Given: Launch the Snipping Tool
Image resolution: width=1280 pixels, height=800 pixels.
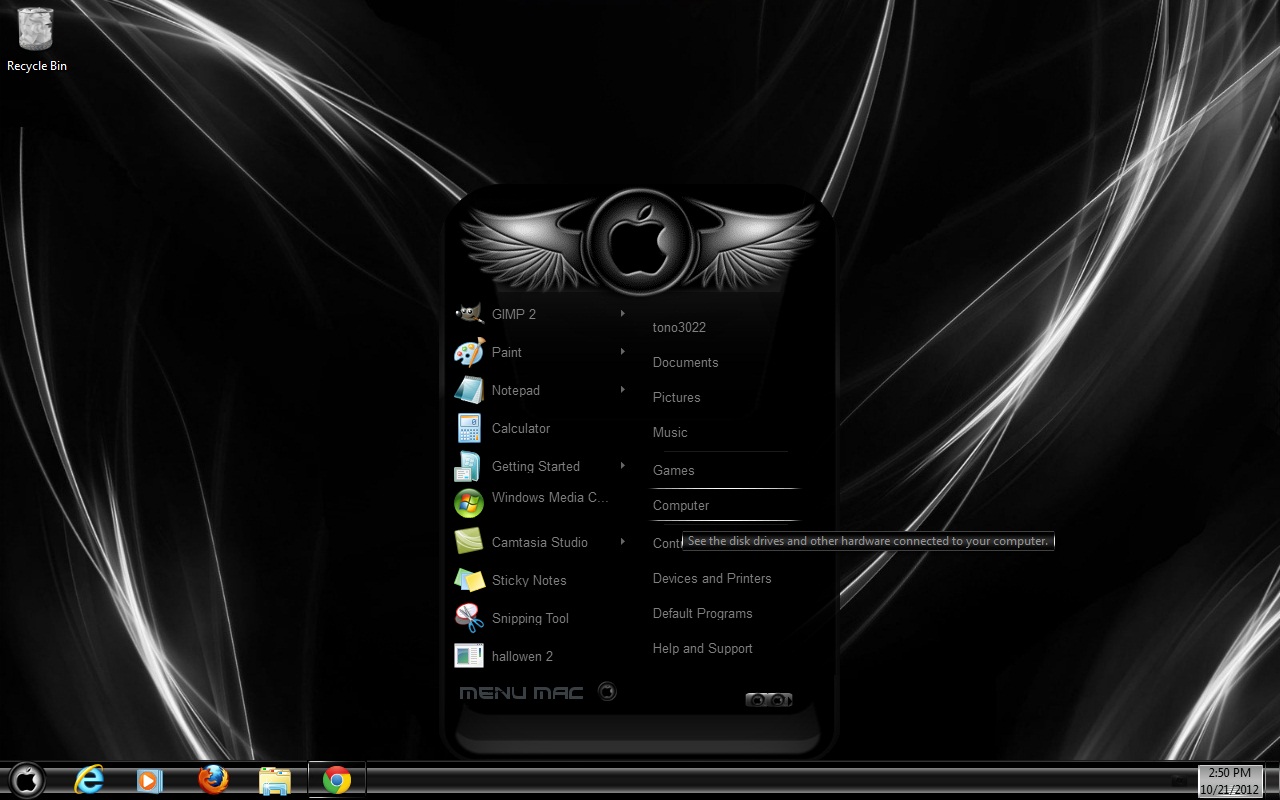Looking at the screenshot, I should [x=530, y=618].
